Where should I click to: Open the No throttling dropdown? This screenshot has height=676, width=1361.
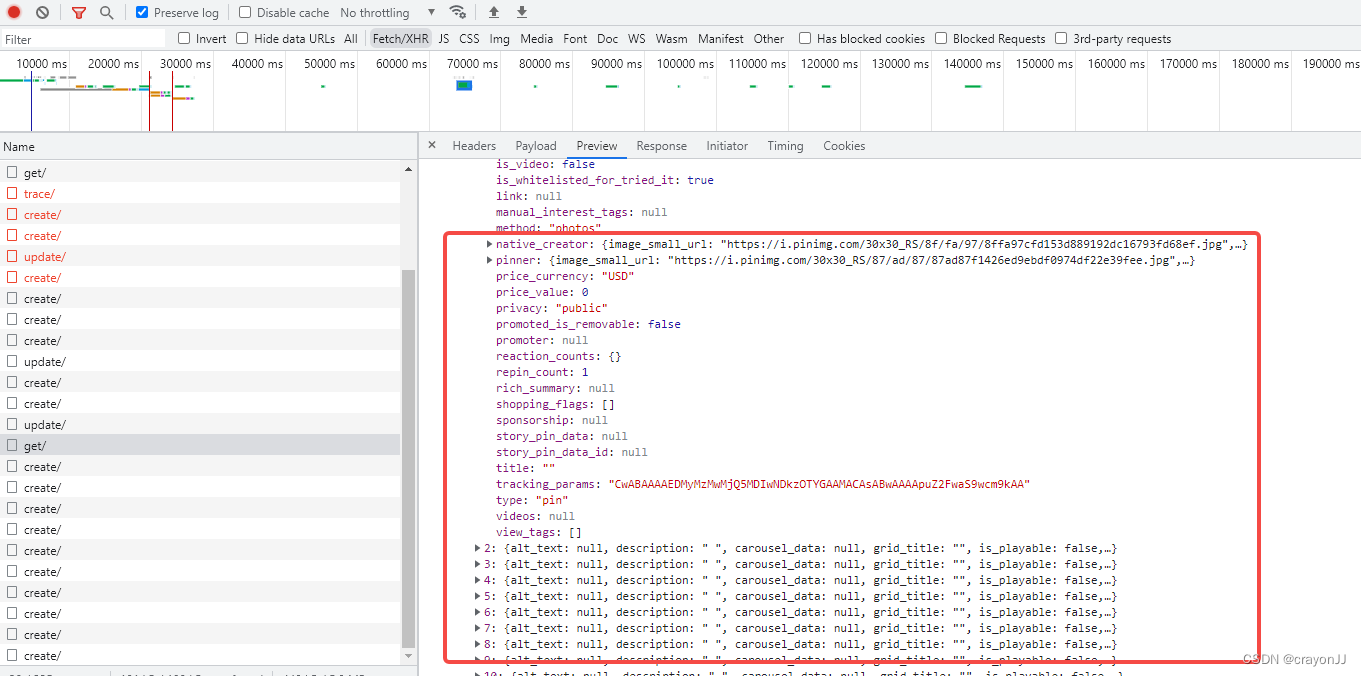[x=388, y=13]
